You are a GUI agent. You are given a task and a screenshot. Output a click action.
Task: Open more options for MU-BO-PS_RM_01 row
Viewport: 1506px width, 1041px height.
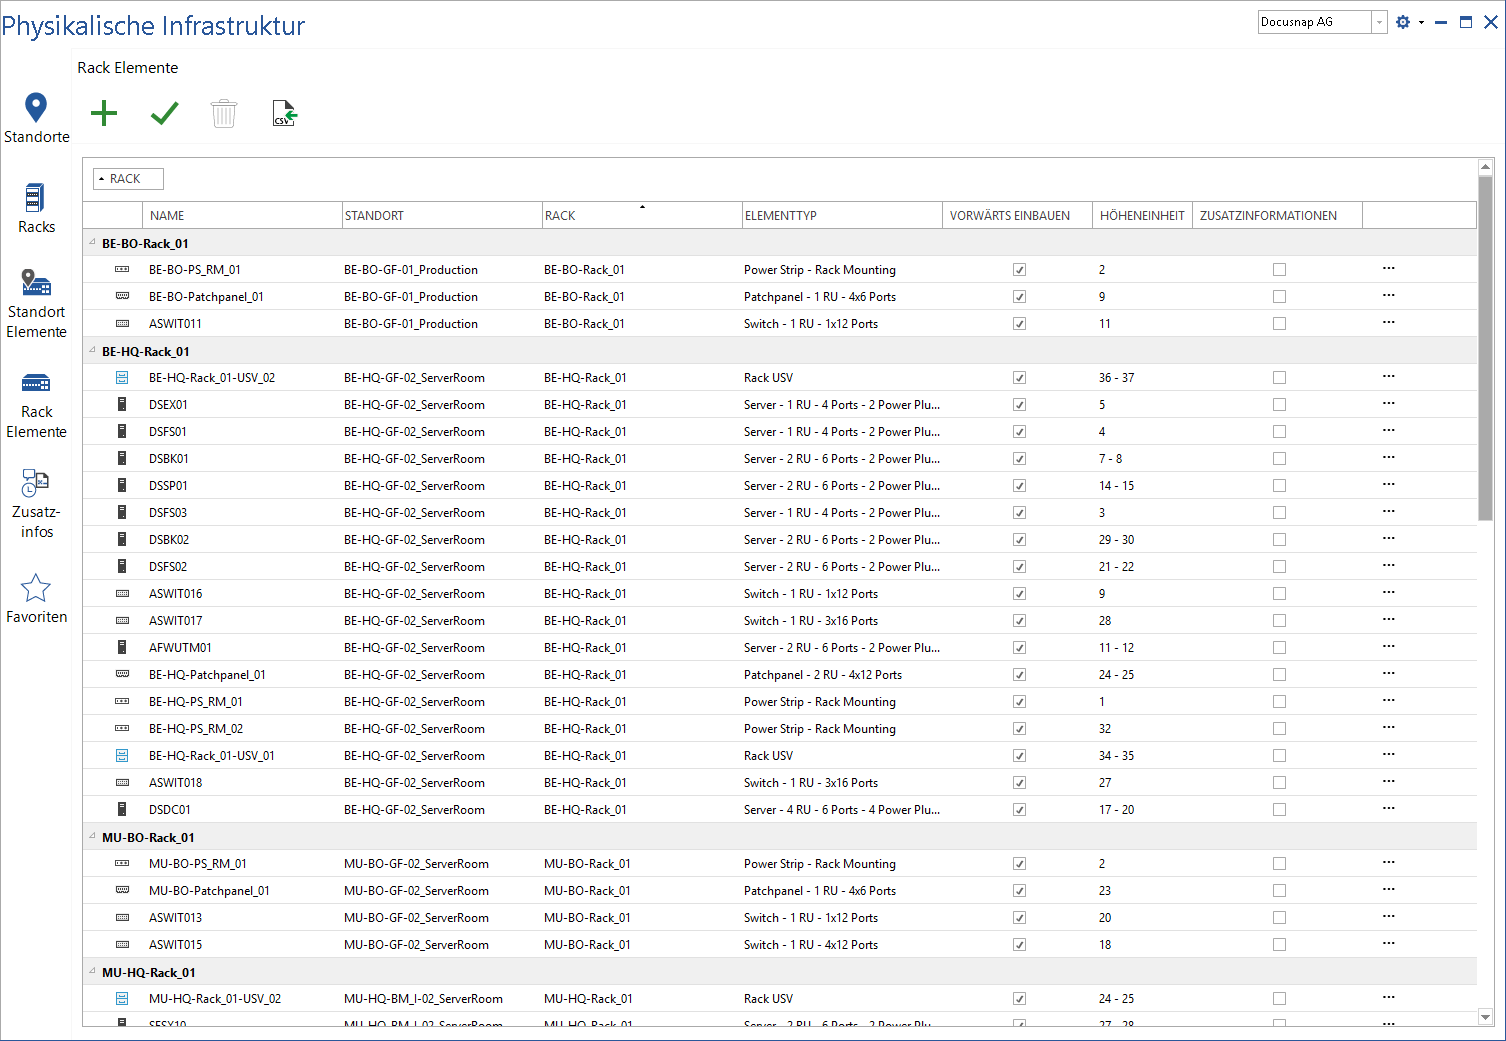(x=1388, y=862)
